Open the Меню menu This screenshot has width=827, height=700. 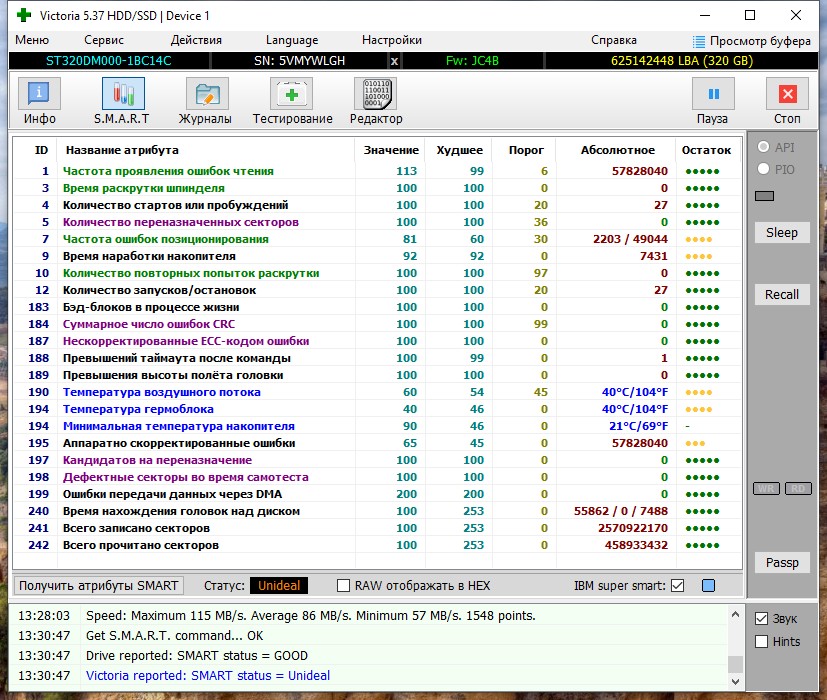(x=32, y=40)
